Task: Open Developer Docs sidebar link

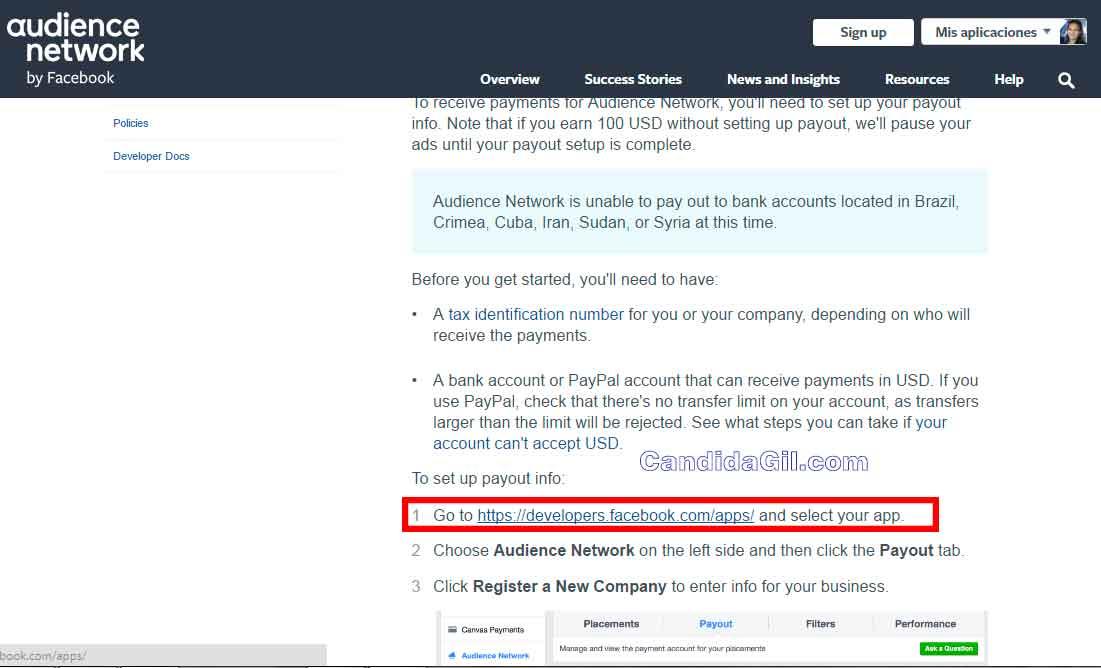Action: point(151,156)
